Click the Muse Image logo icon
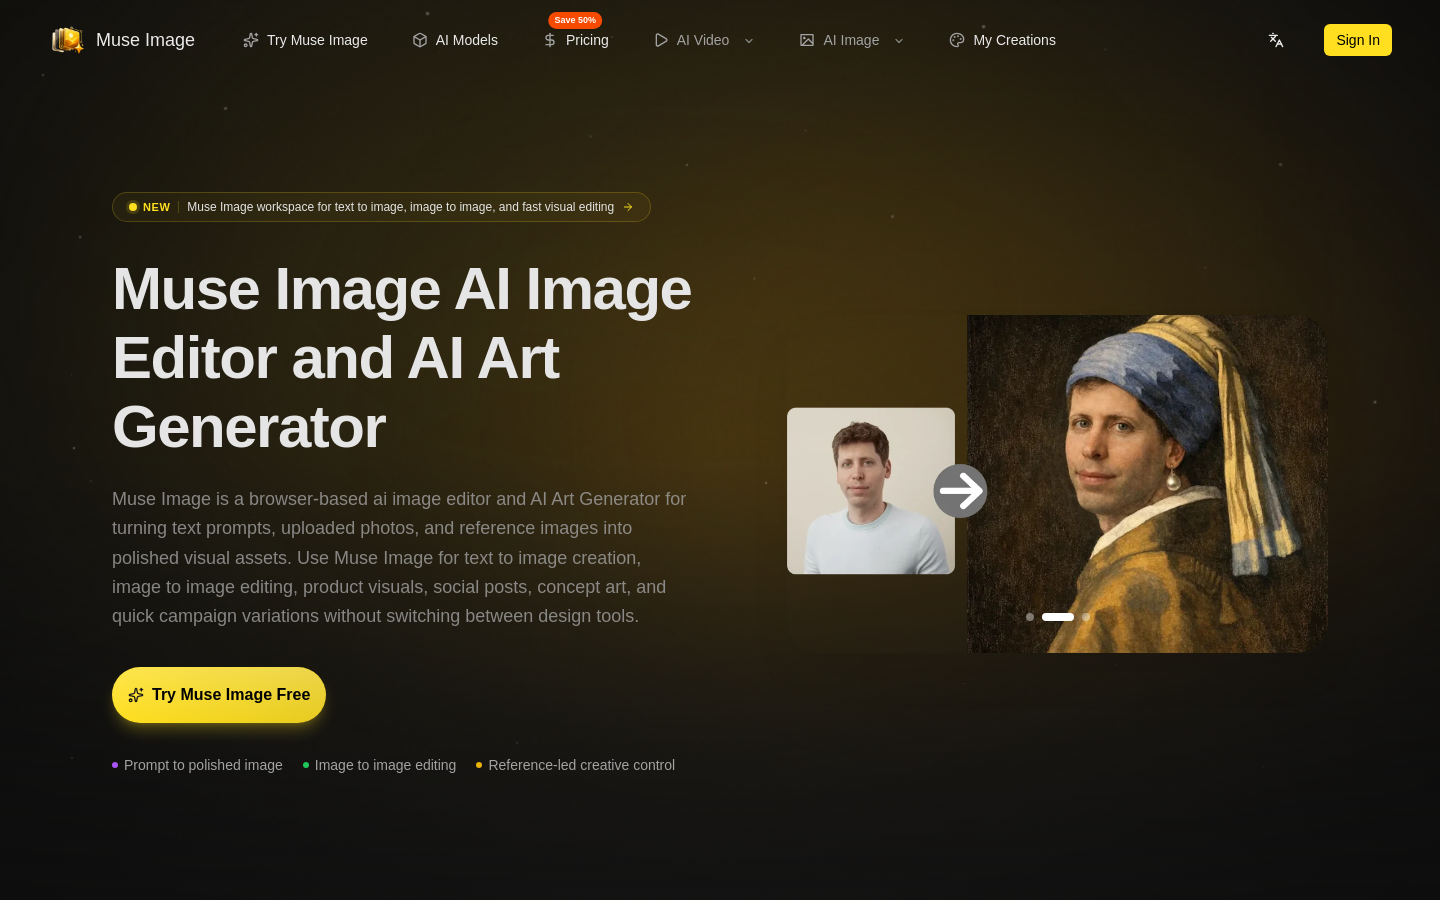1440x900 pixels. pos(68,40)
